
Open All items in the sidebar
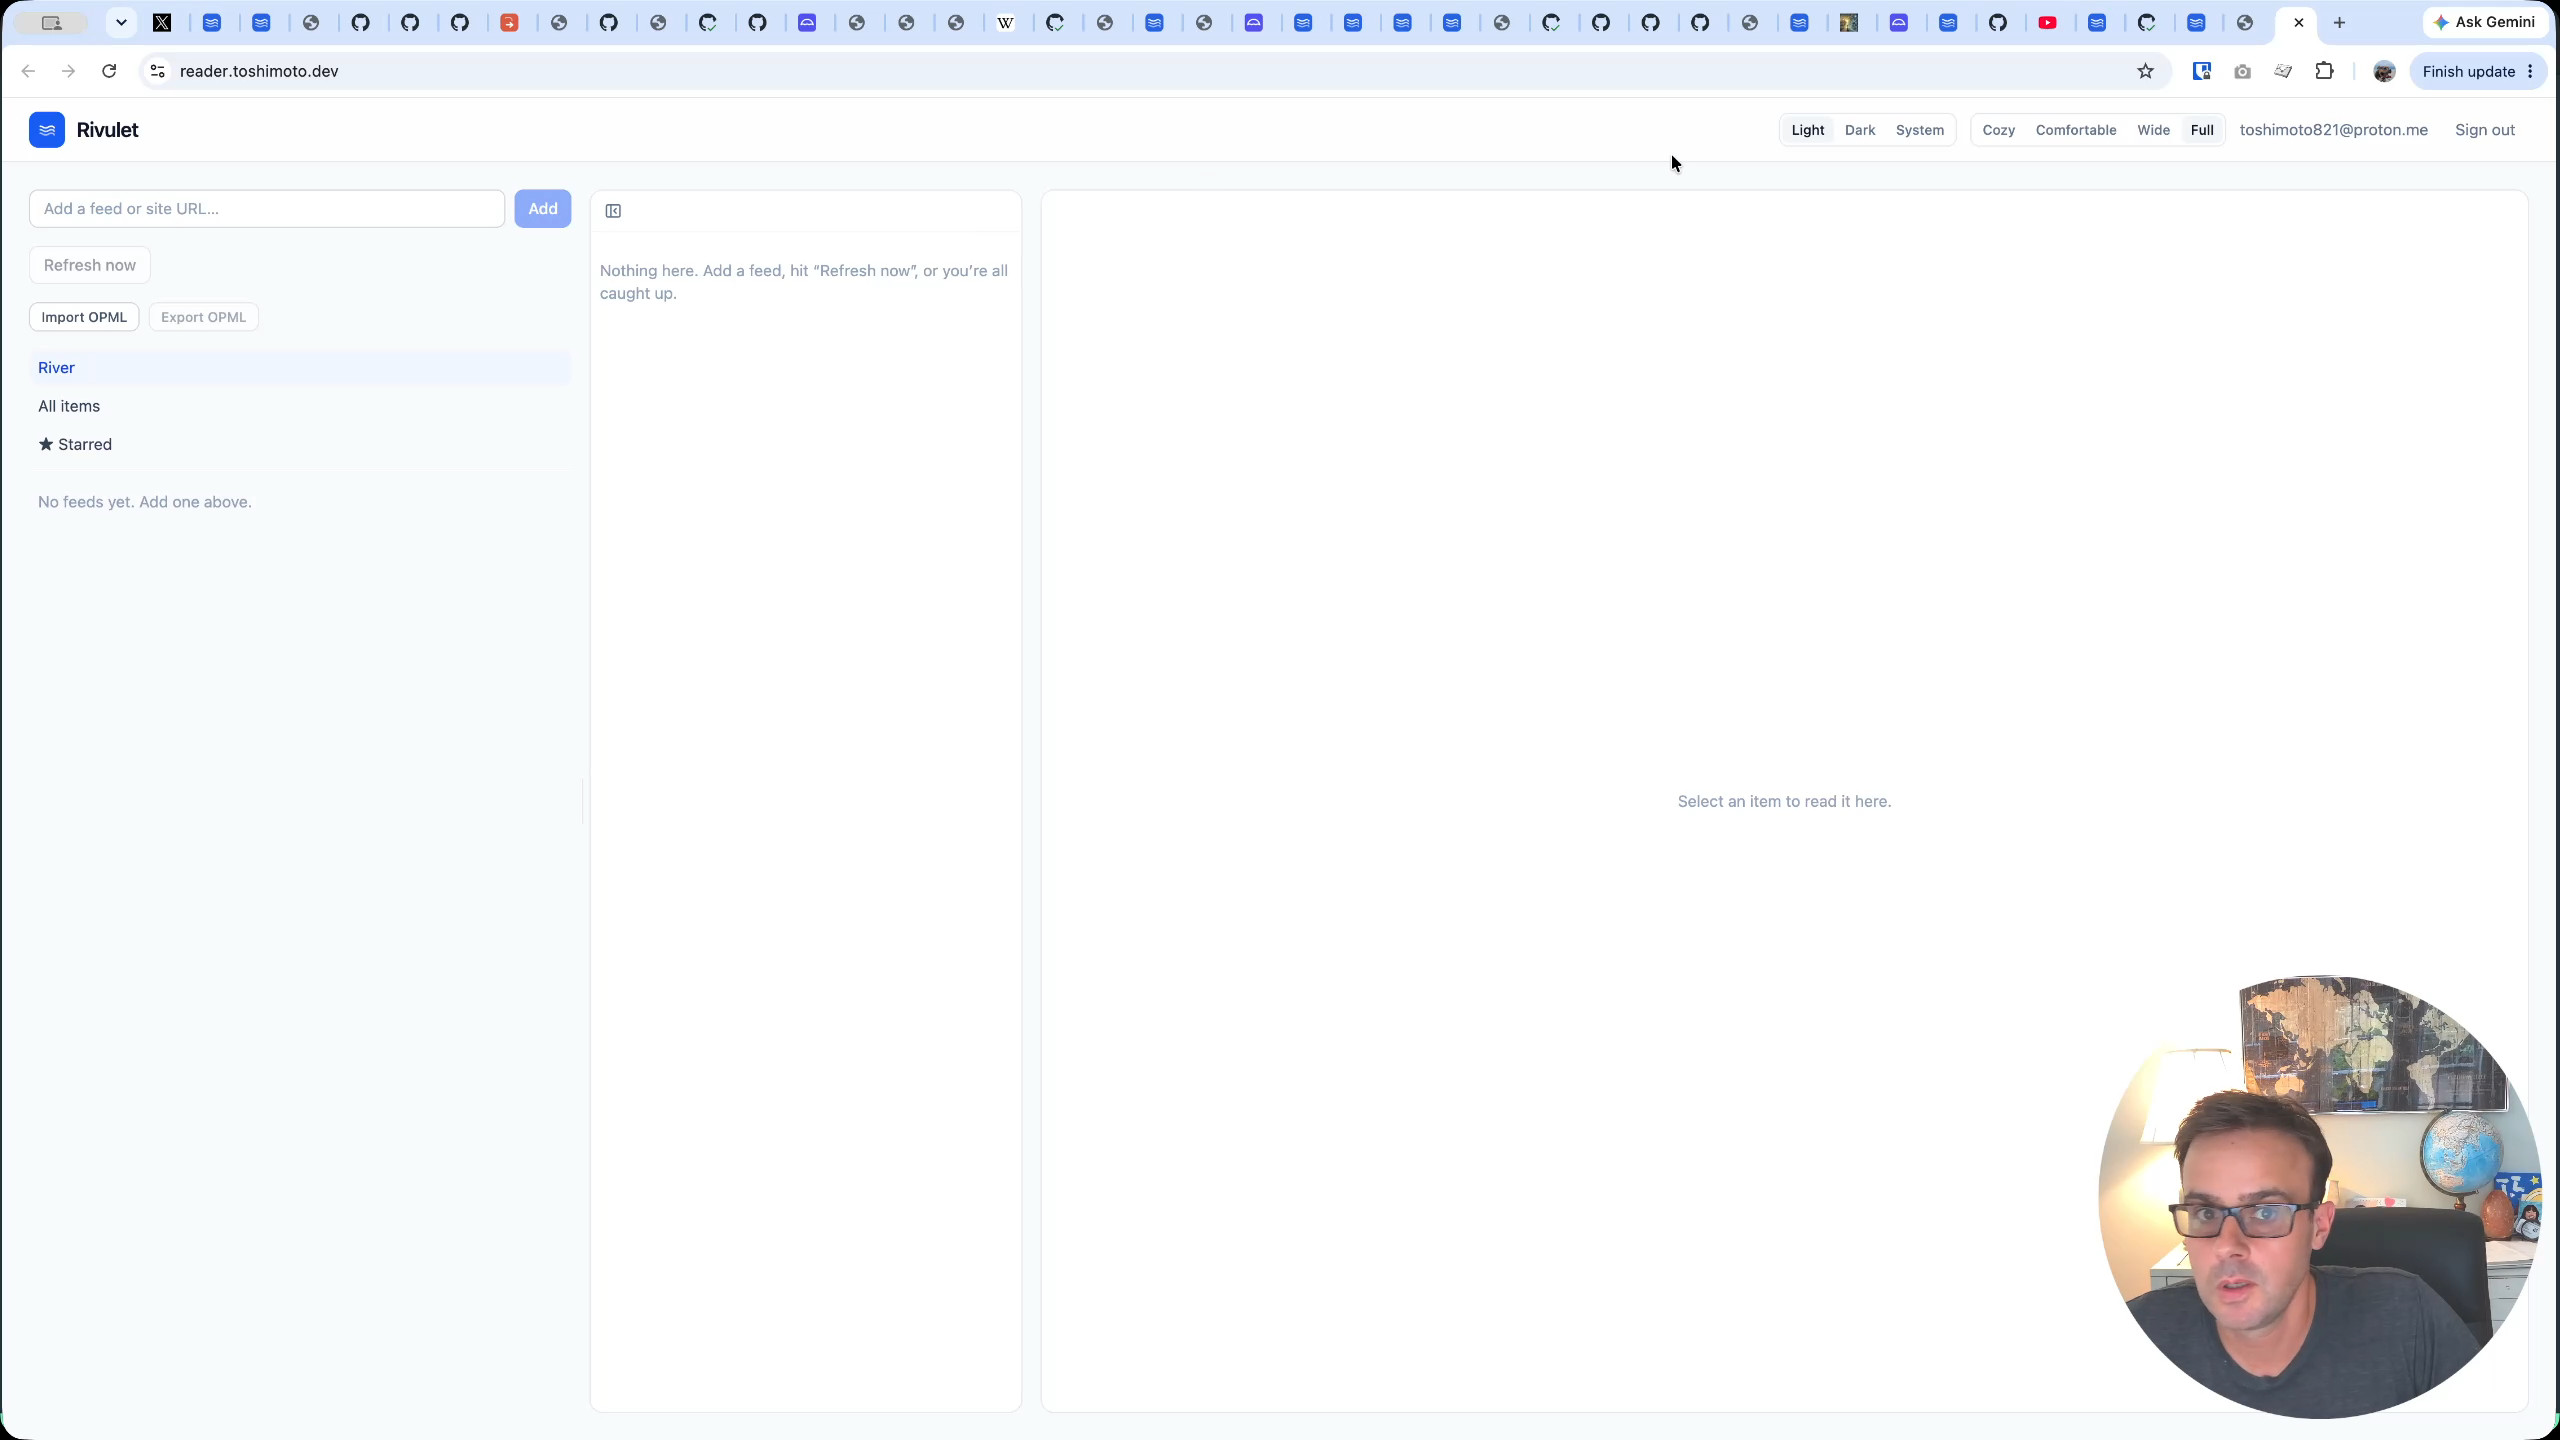click(300, 406)
